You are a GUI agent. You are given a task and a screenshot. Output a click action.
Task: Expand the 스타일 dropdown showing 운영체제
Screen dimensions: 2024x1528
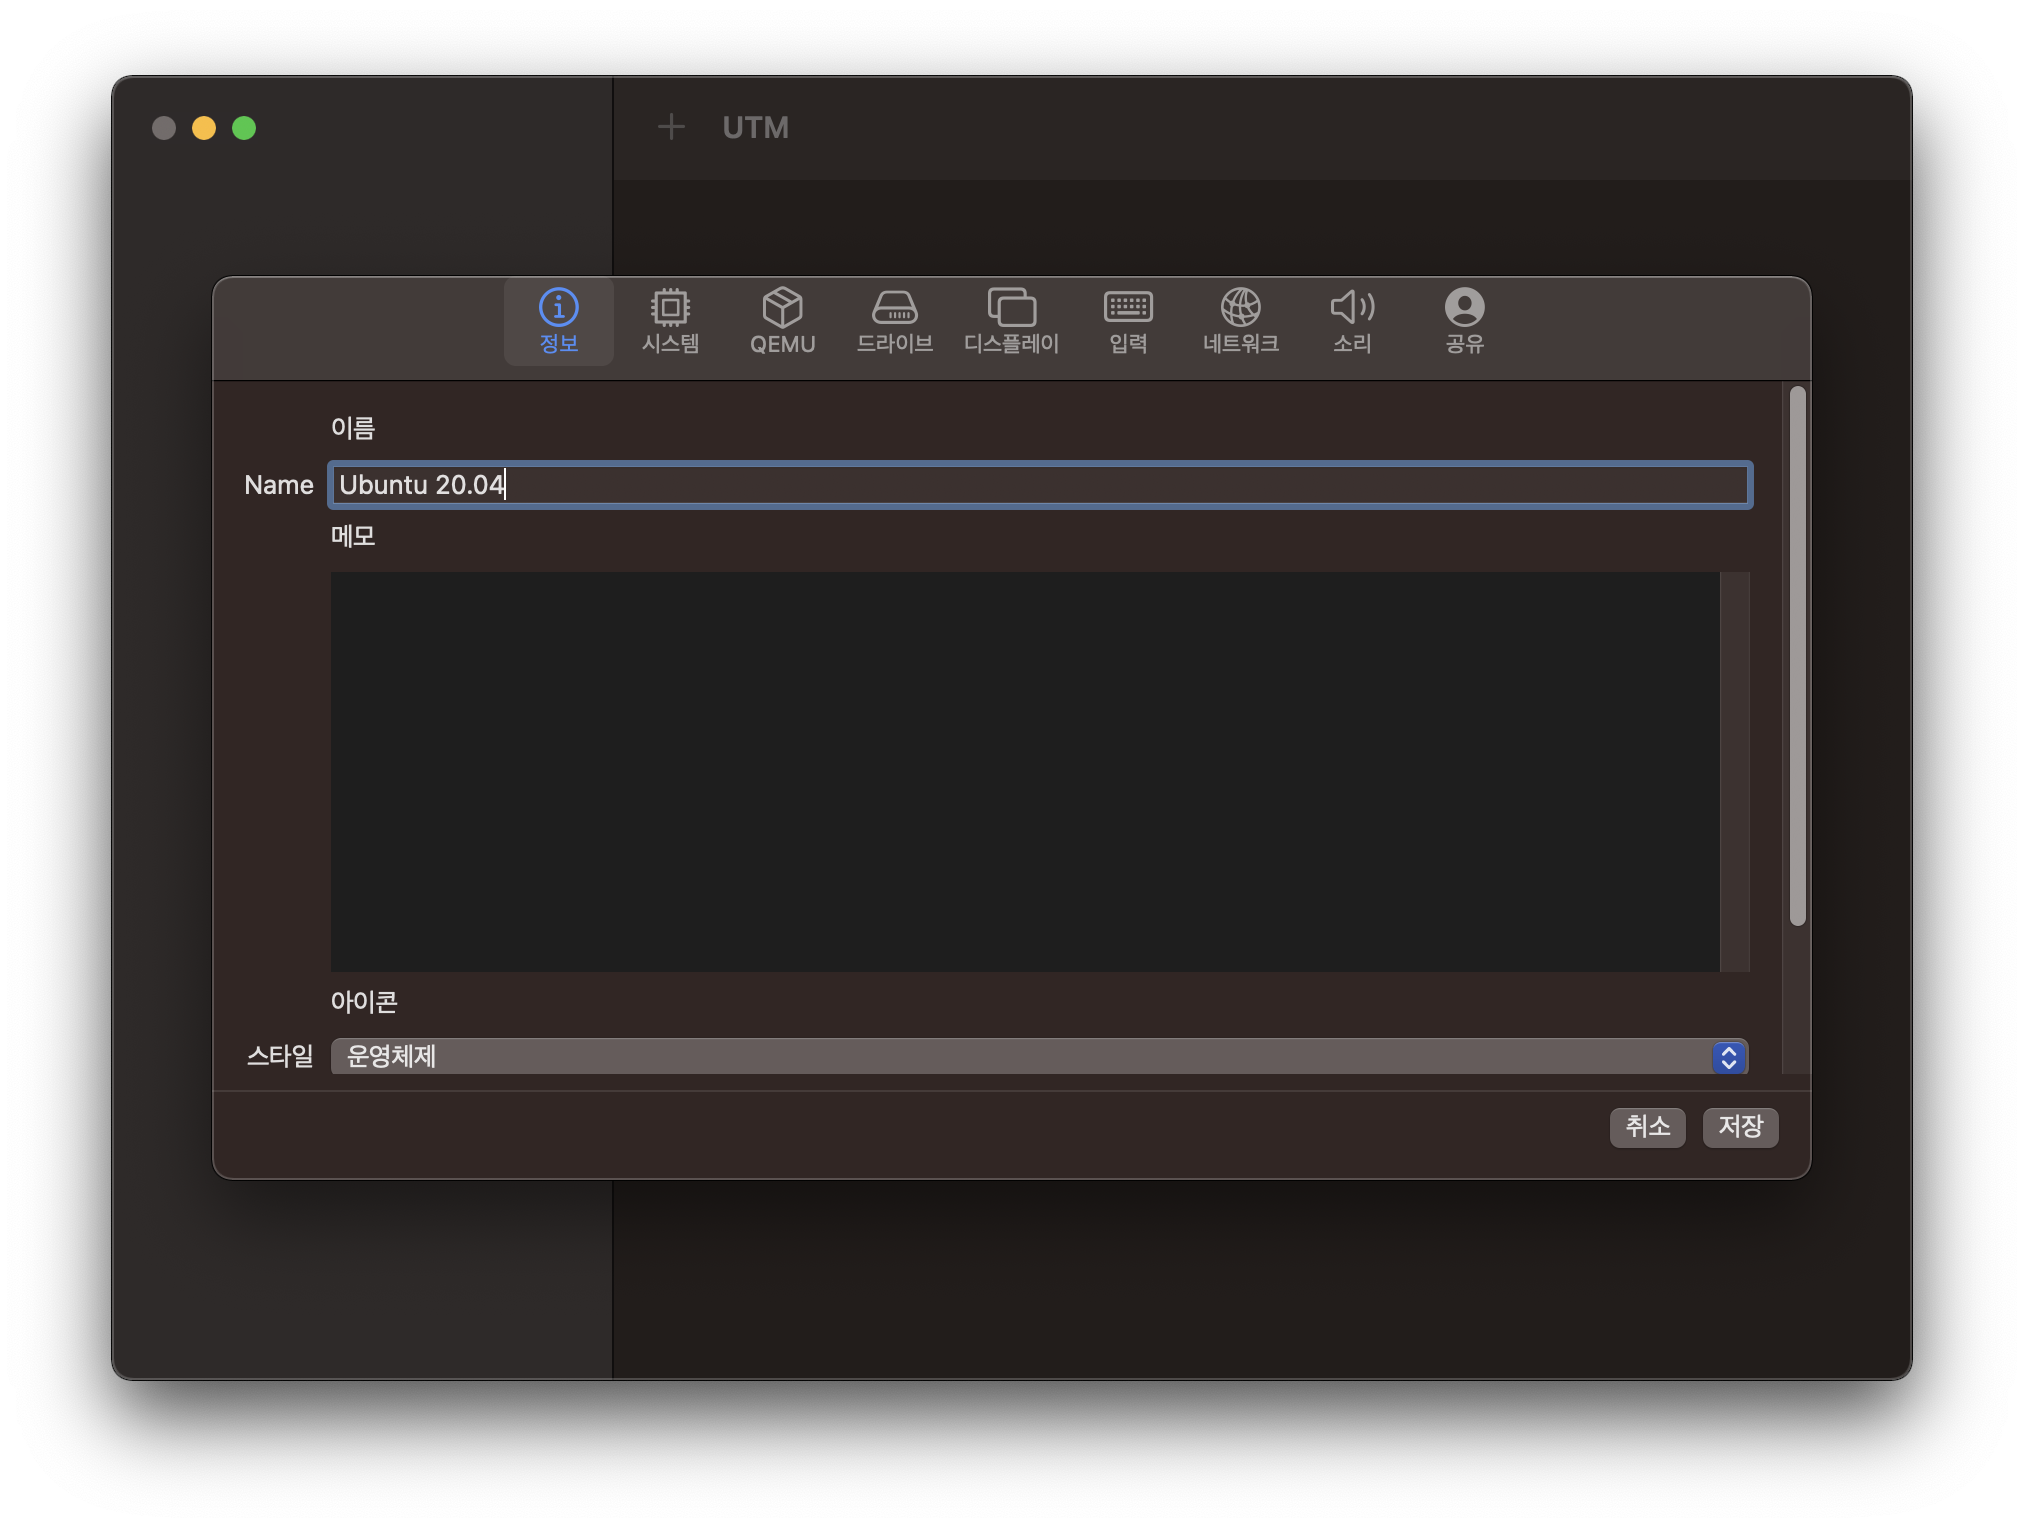[1020, 1056]
